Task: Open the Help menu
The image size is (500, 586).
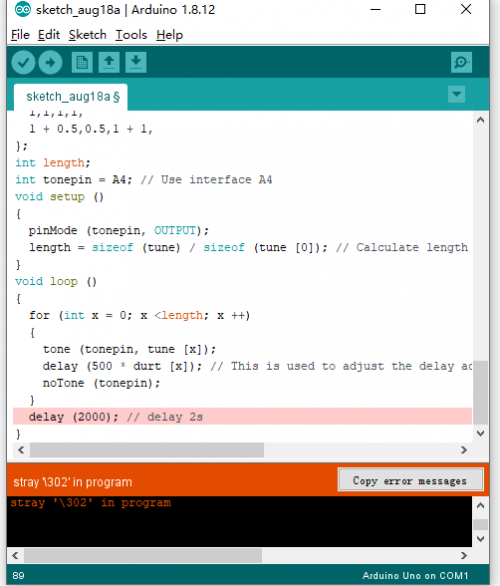Action: coord(169,35)
